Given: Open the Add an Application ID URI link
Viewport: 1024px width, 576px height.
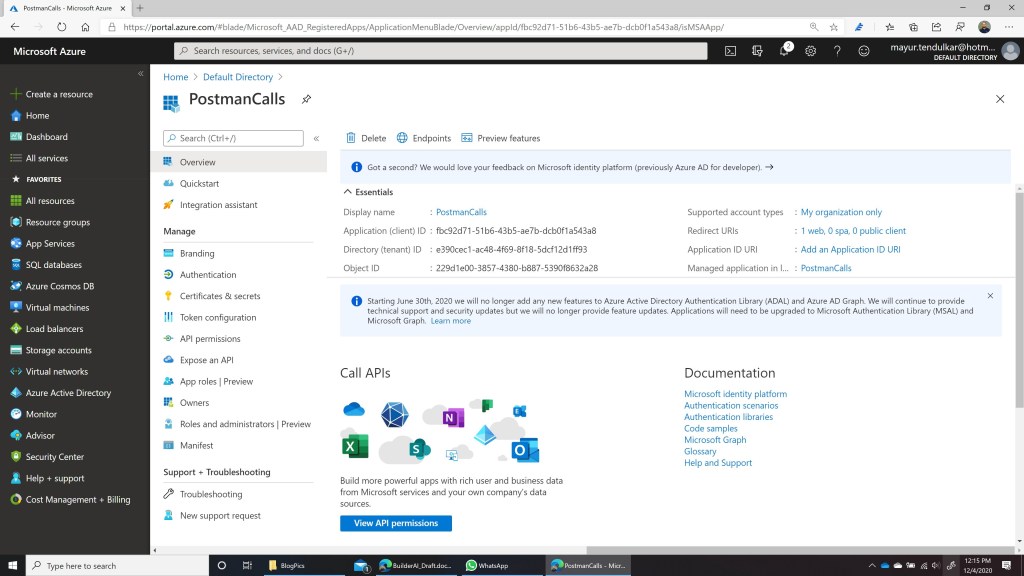Looking at the screenshot, I should pyautogui.click(x=850, y=250).
